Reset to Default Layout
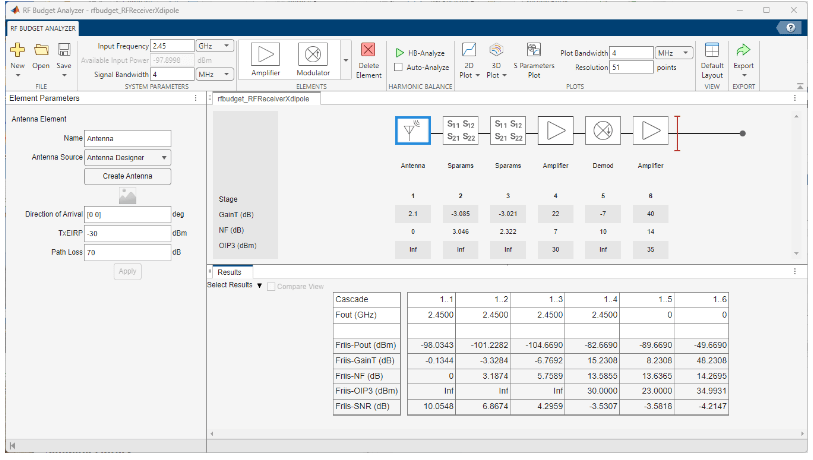The height and width of the screenshot is (460, 813). [x=712, y=58]
